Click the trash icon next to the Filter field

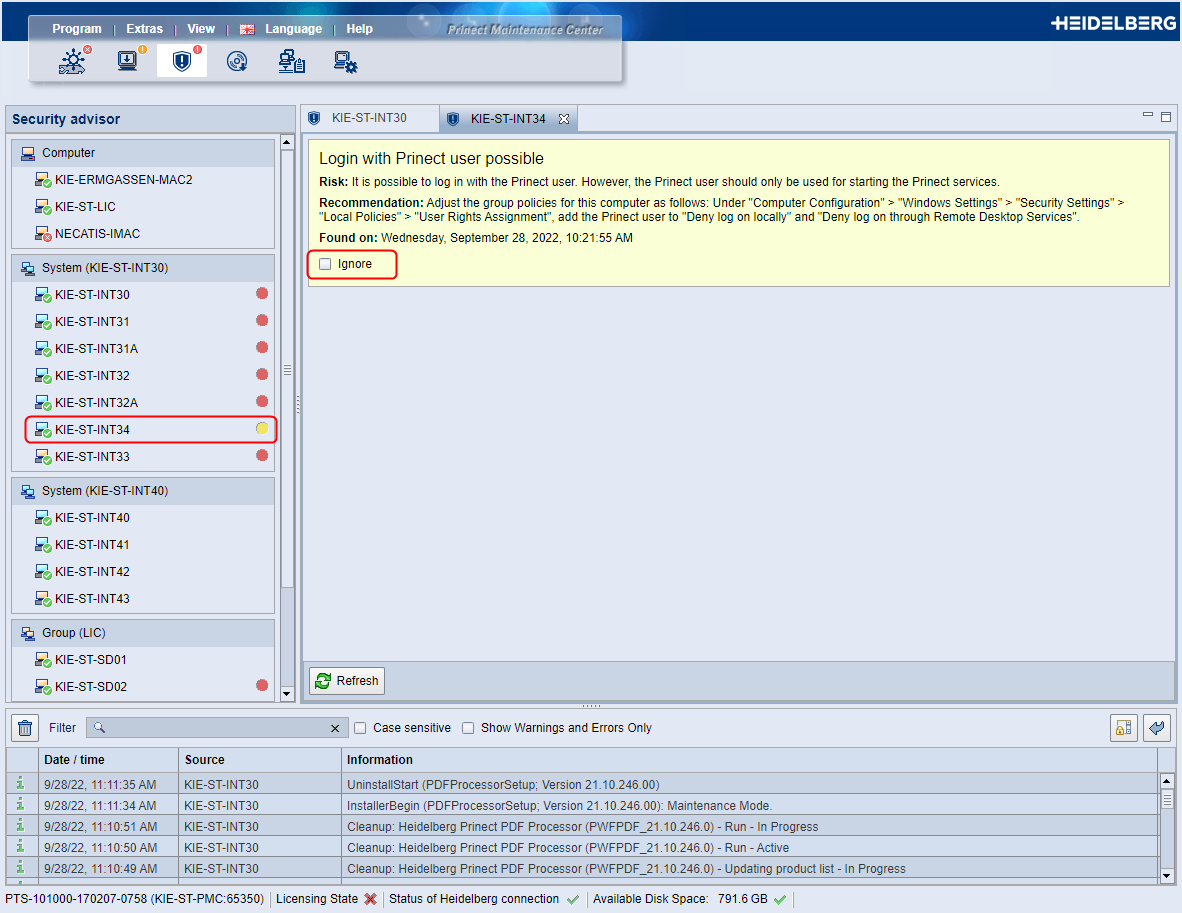click(24, 727)
